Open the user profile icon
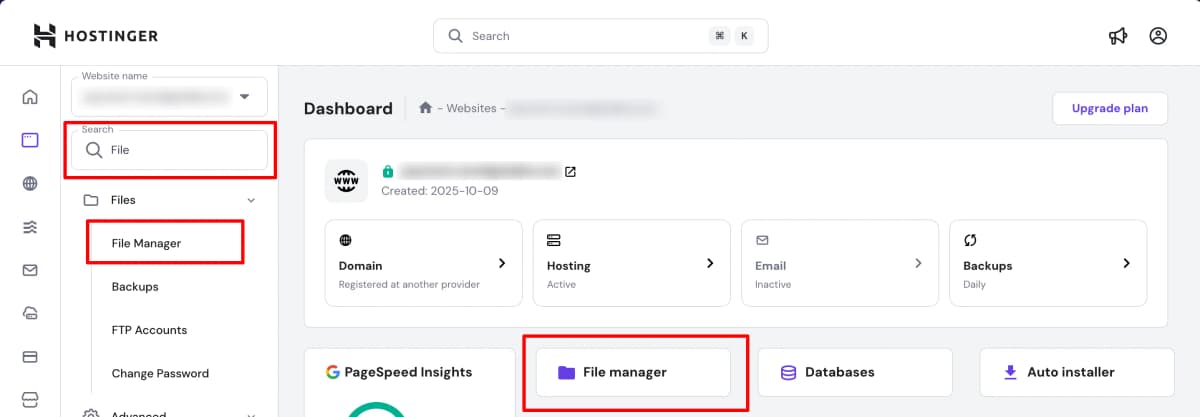Screen dimensions: 1200x417 [1158, 36]
